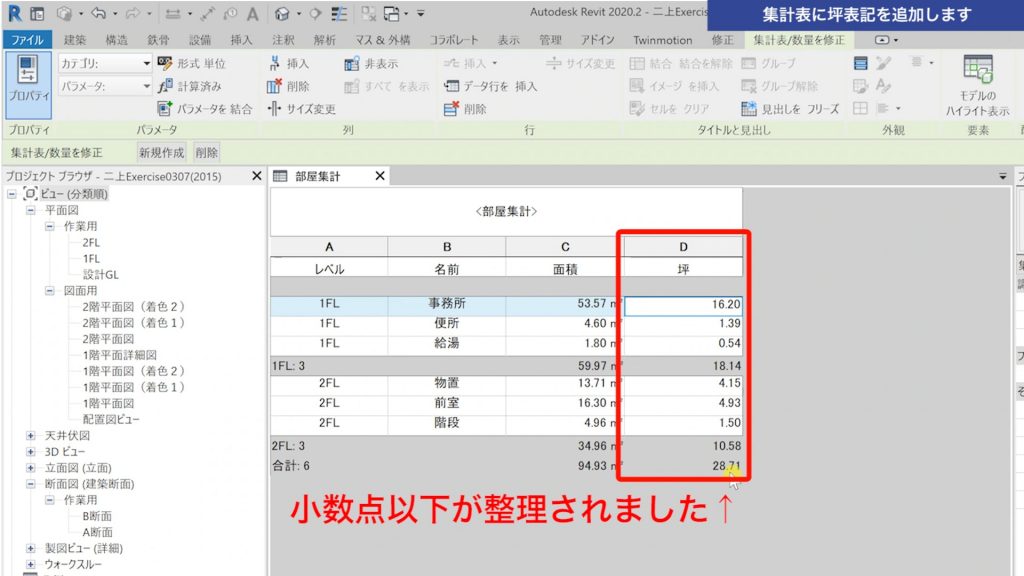Open the default 3D view icon
This screenshot has height=576, width=1024.
tap(283, 13)
